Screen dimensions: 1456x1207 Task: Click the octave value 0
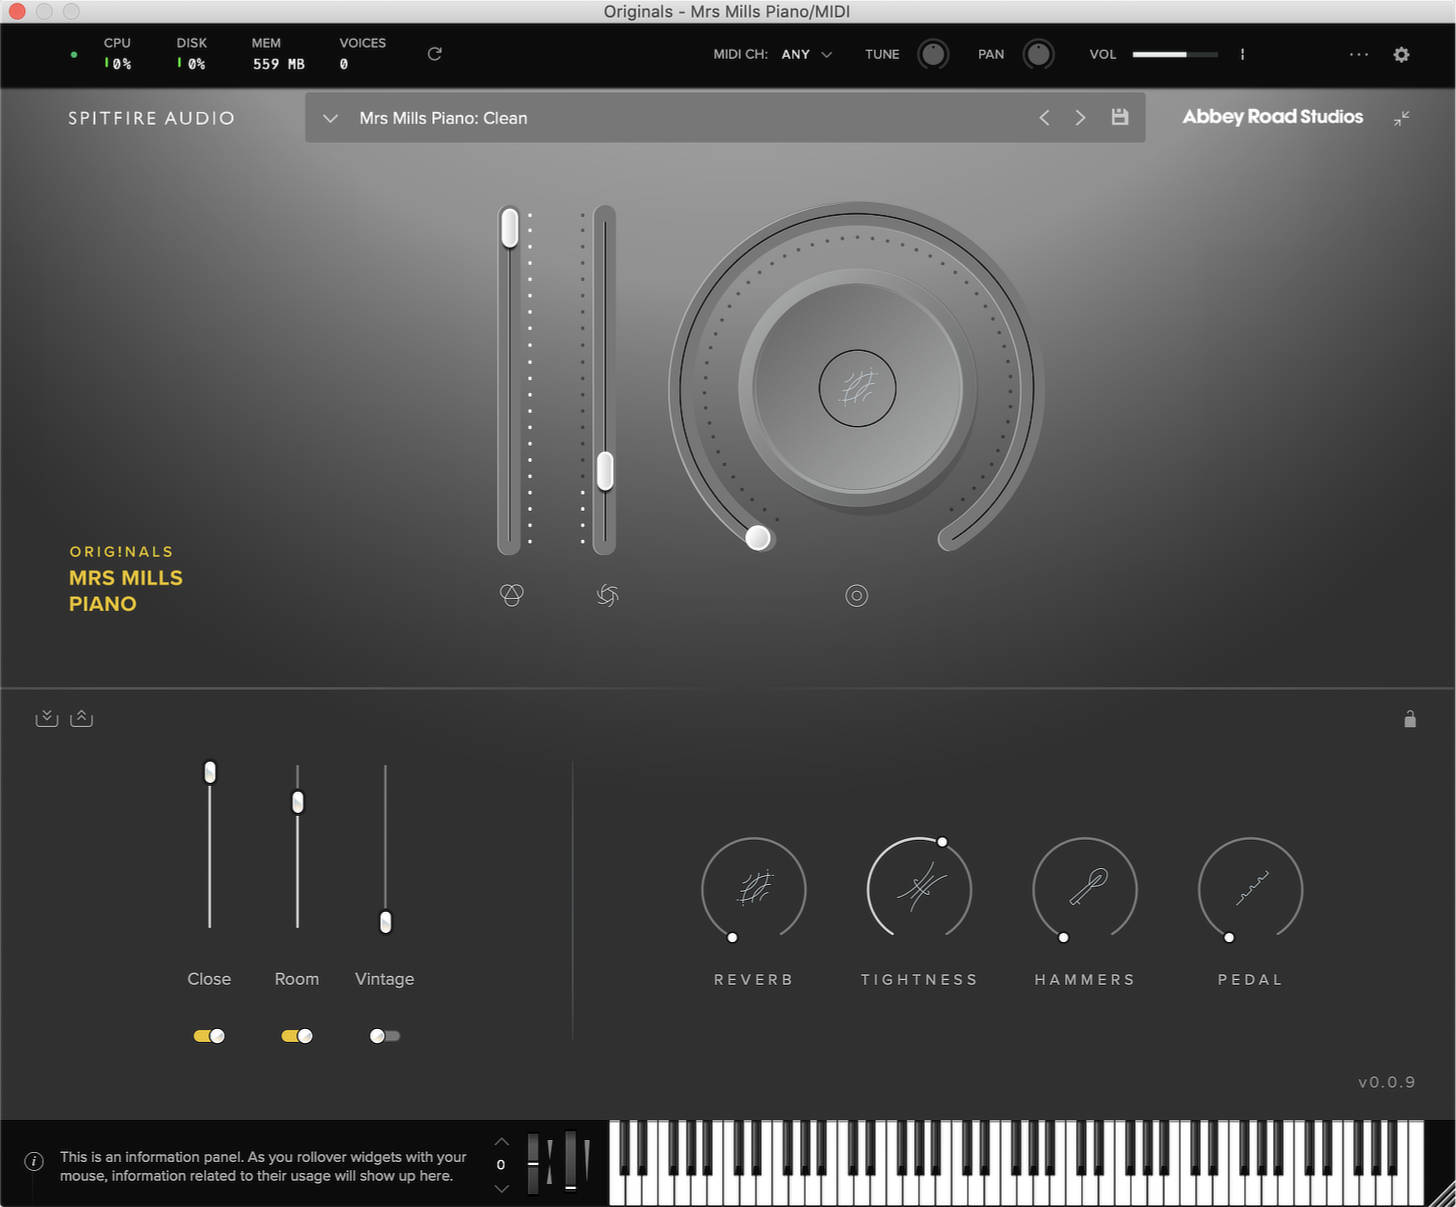coord(501,1164)
